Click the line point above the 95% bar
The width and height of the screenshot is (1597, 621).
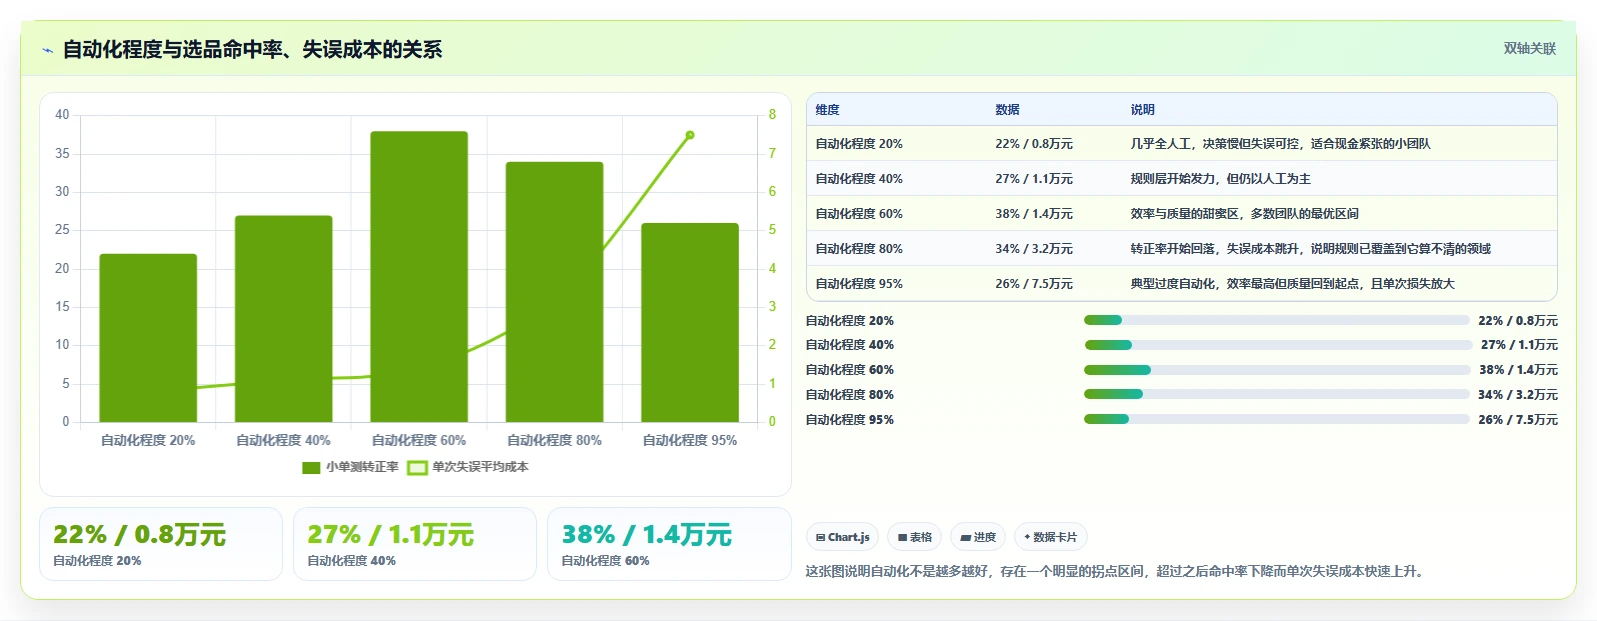pos(690,135)
